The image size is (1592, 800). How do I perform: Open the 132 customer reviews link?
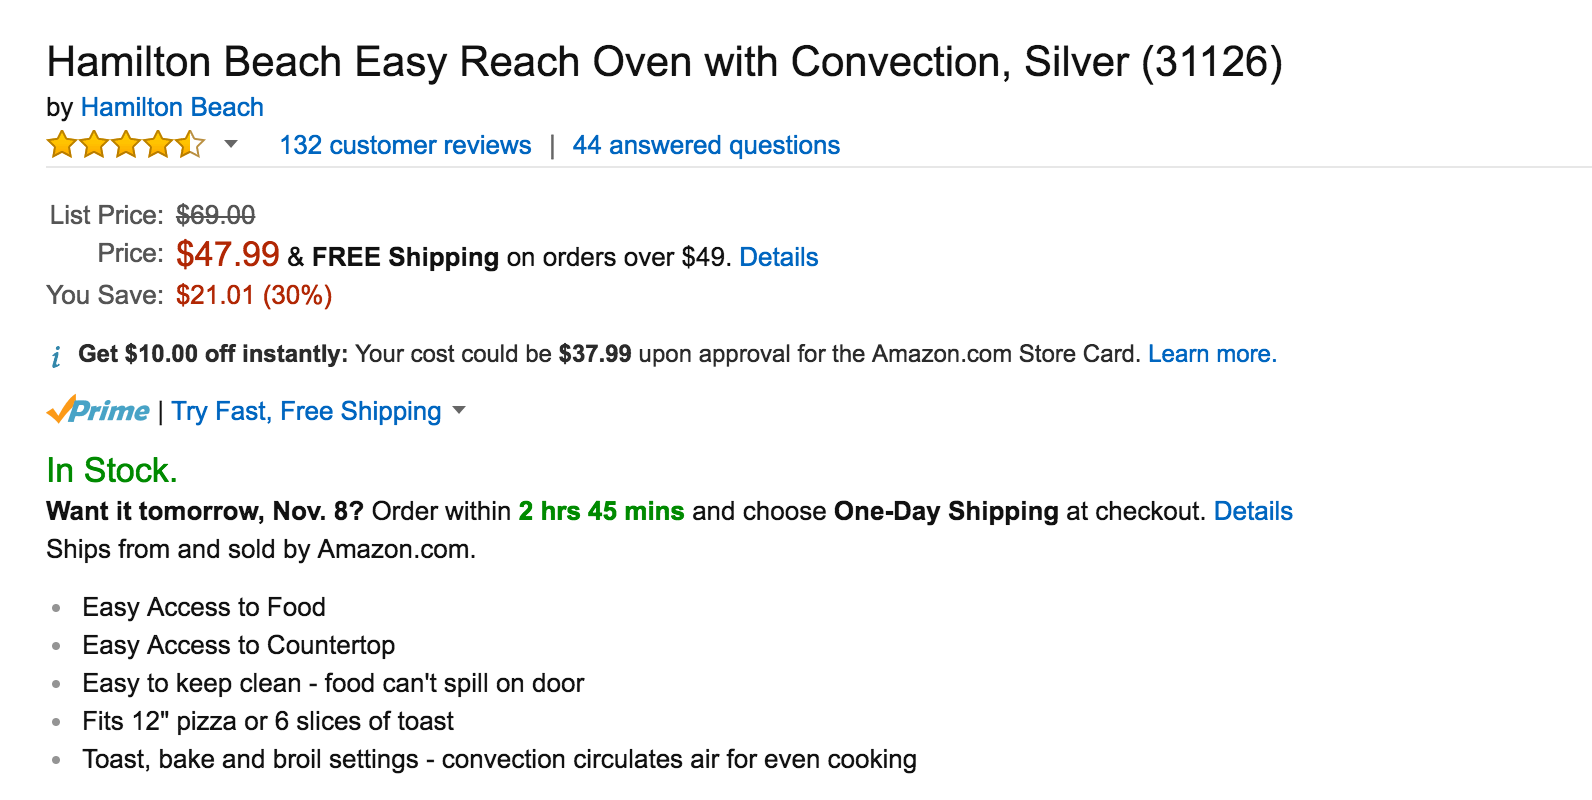(405, 145)
